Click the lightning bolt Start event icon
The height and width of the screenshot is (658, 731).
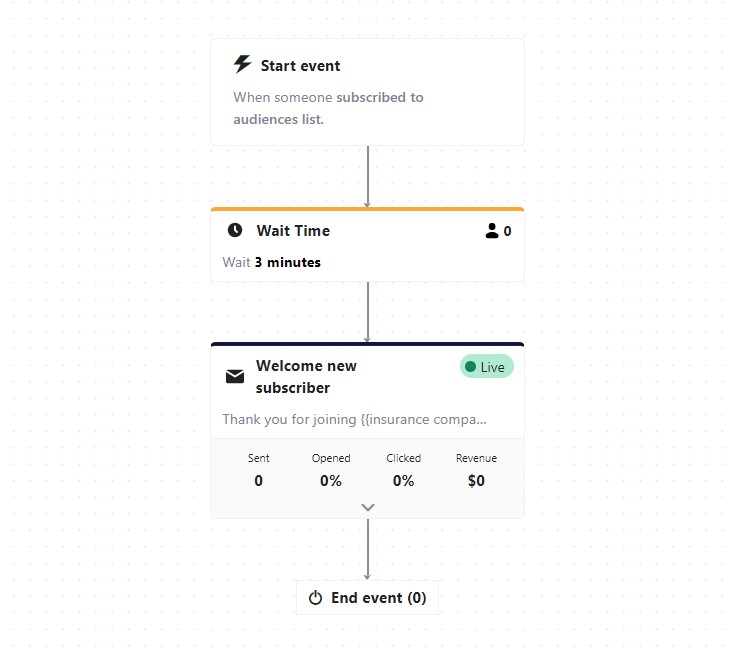(242, 65)
